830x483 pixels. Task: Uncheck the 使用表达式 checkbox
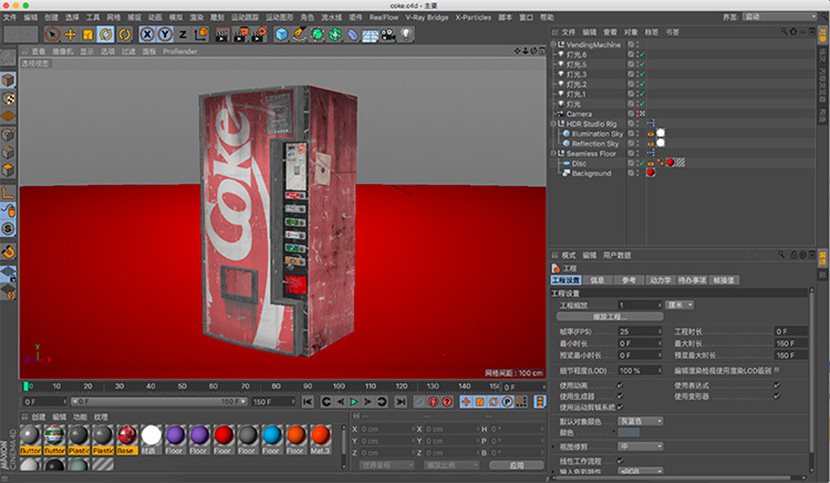(777, 385)
